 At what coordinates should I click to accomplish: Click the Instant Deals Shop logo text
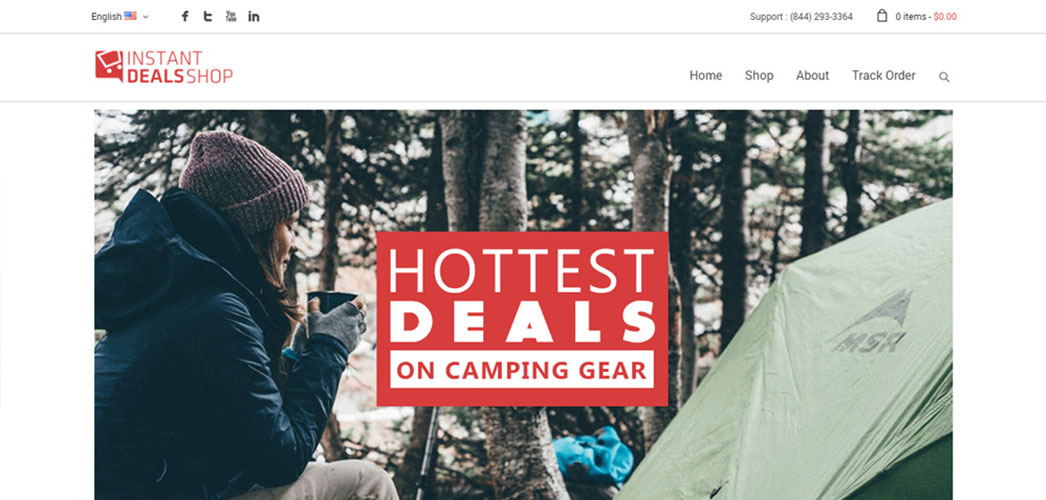(179, 67)
